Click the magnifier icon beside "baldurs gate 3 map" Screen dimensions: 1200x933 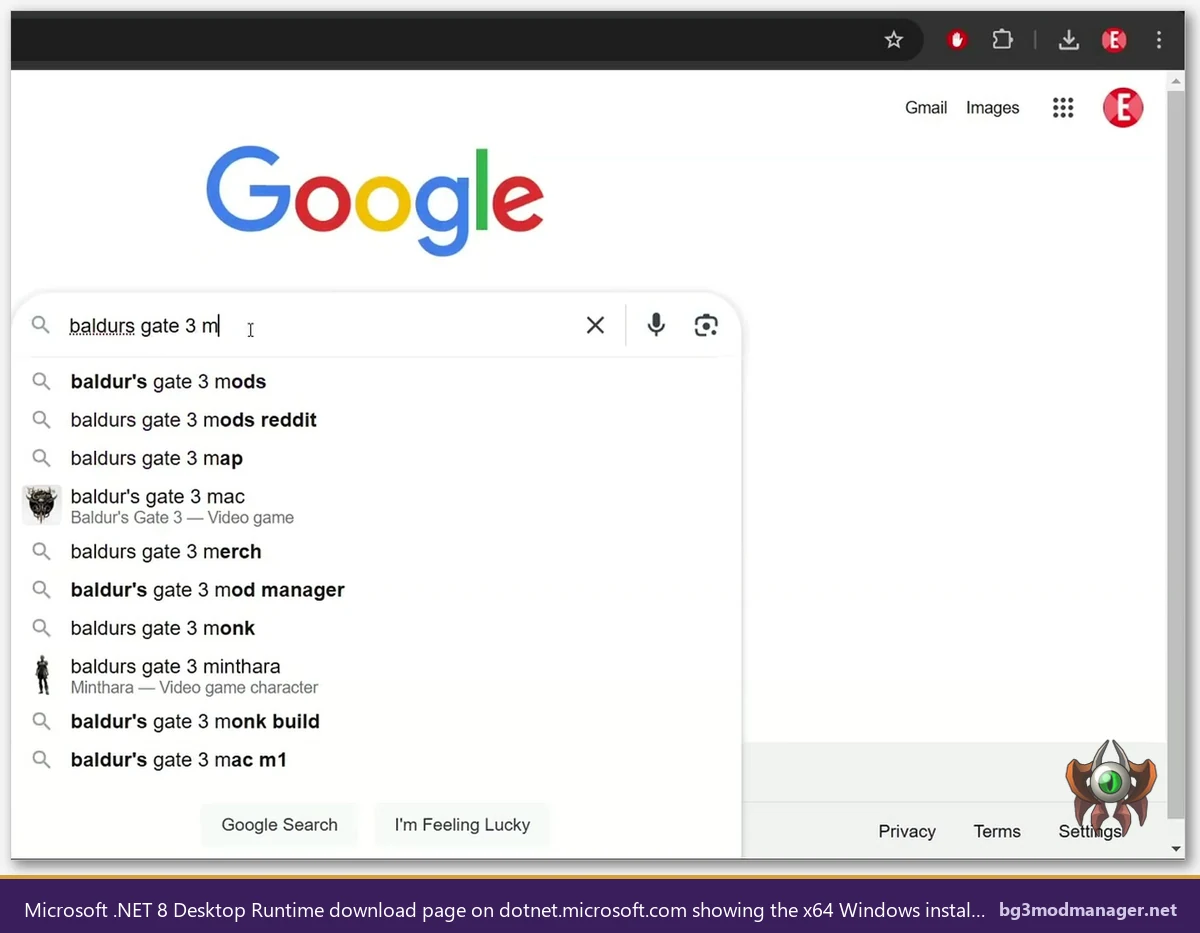click(x=41, y=457)
